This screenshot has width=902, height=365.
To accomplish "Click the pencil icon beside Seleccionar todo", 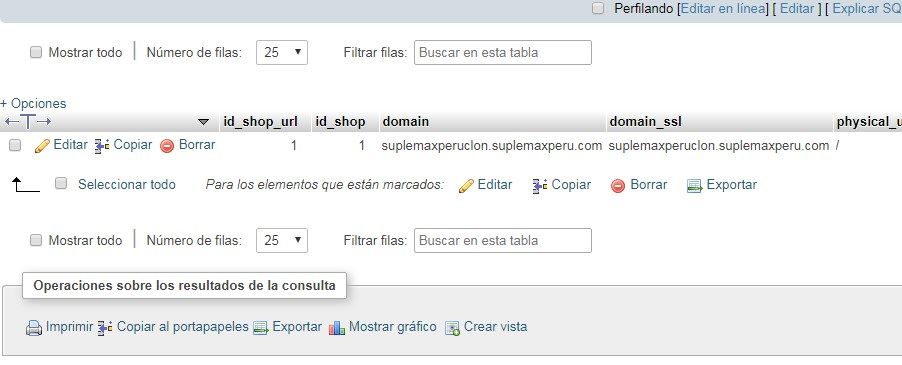I will coord(467,186).
